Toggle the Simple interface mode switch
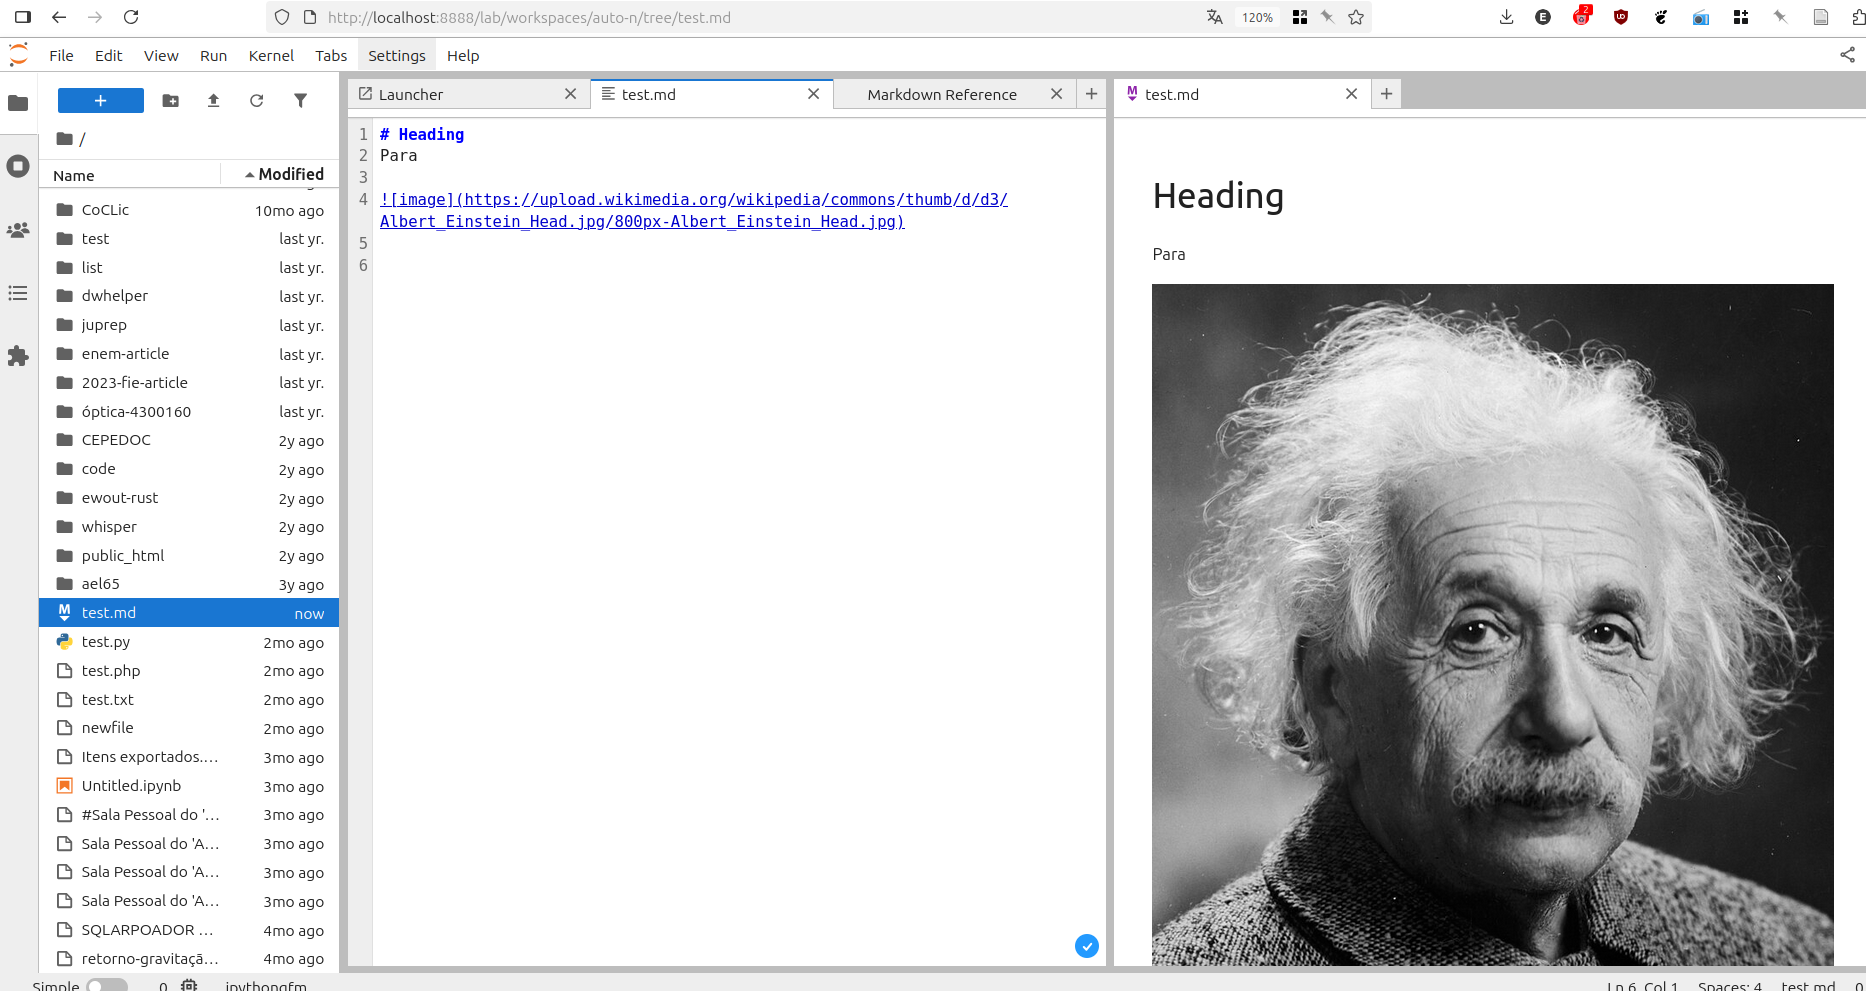This screenshot has height=991, width=1866. click(x=107, y=986)
